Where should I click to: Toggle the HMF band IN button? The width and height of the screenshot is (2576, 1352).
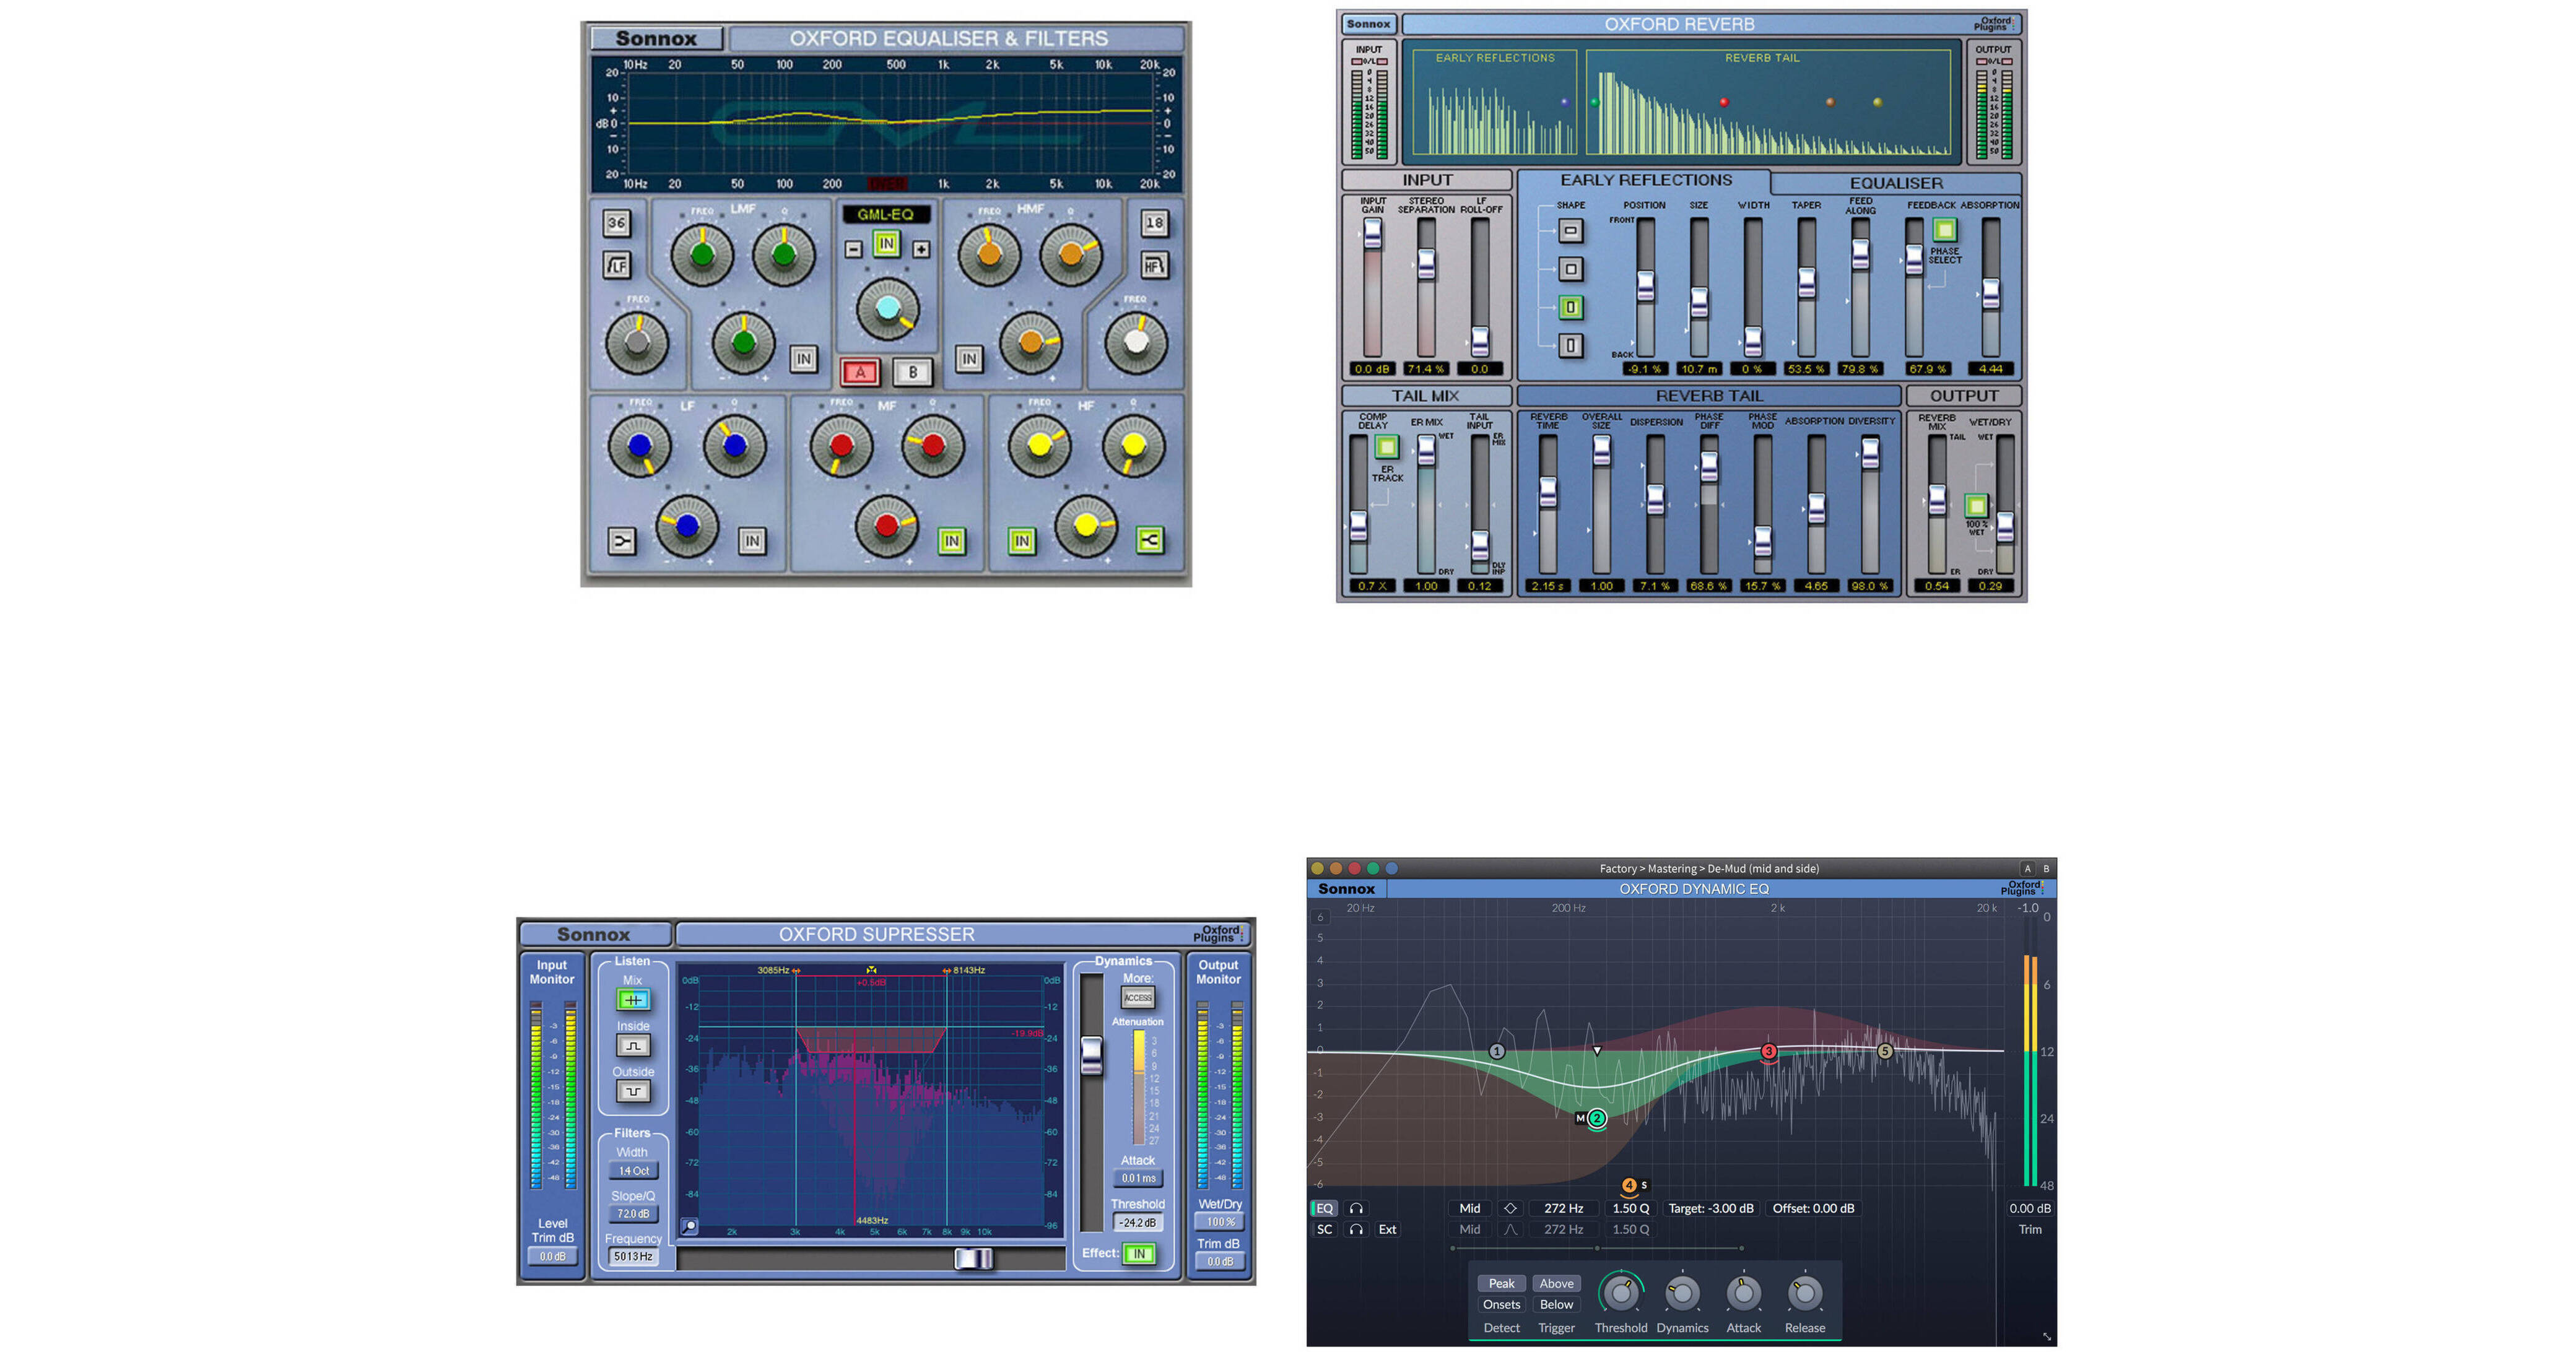pyautogui.click(x=968, y=359)
